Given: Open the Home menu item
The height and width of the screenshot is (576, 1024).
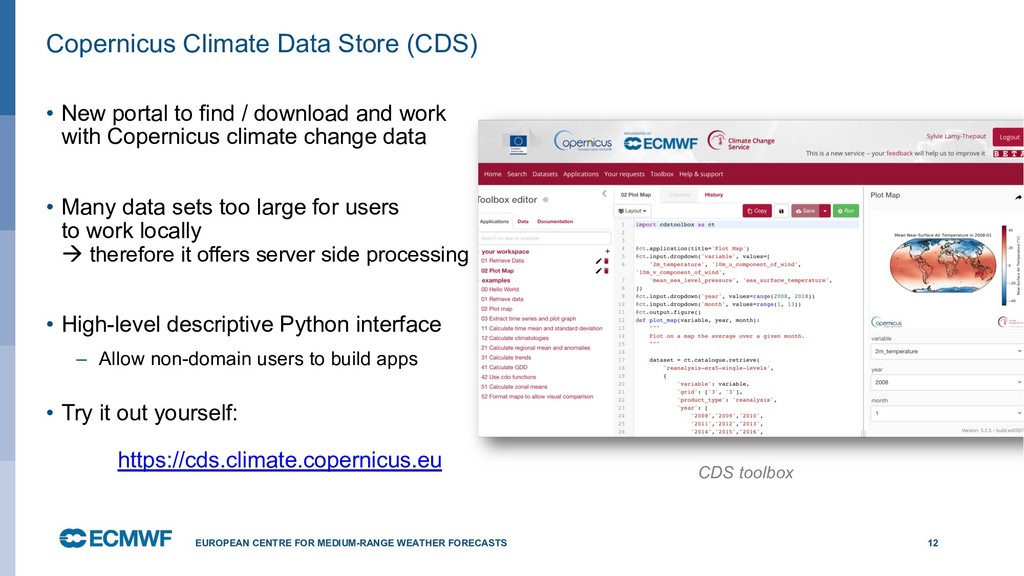Looking at the screenshot, I should pyautogui.click(x=492, y=174).
